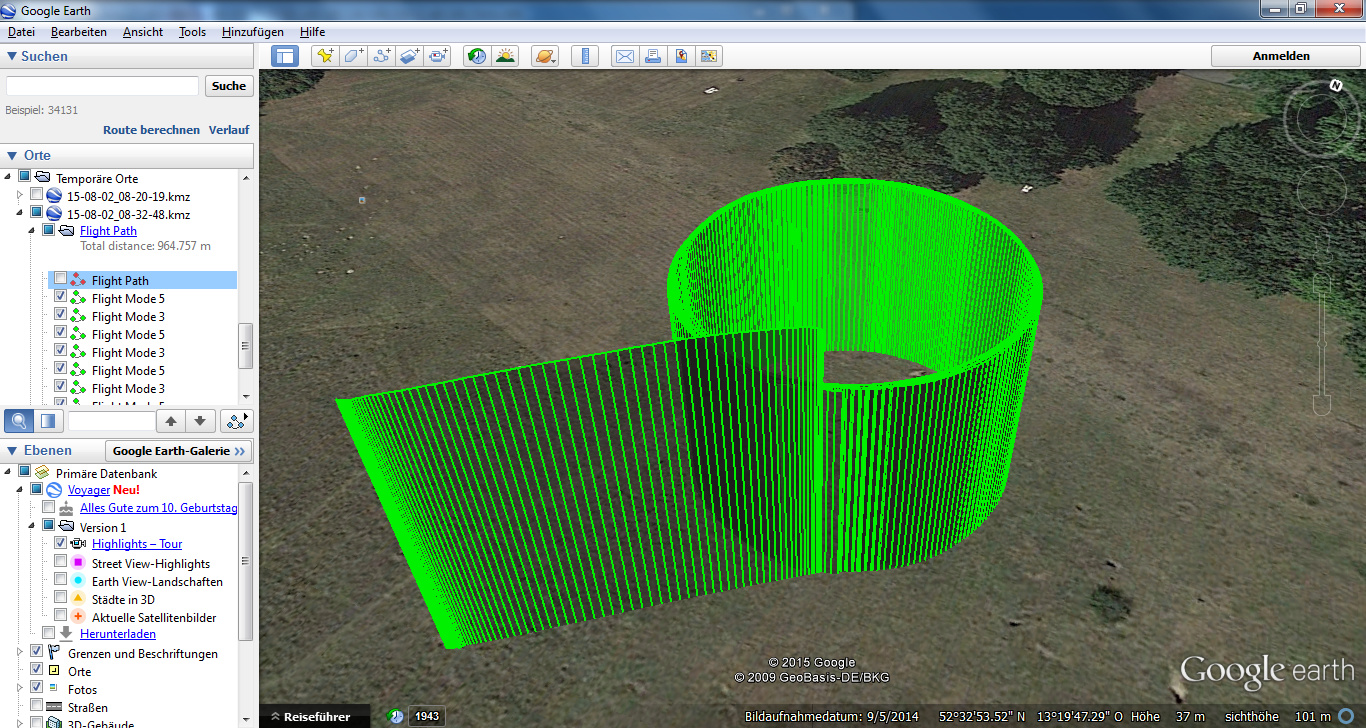This screenshot has height=728, width=1366.
Task: Collapse the Orte panel
Action: tap(12, 155)
